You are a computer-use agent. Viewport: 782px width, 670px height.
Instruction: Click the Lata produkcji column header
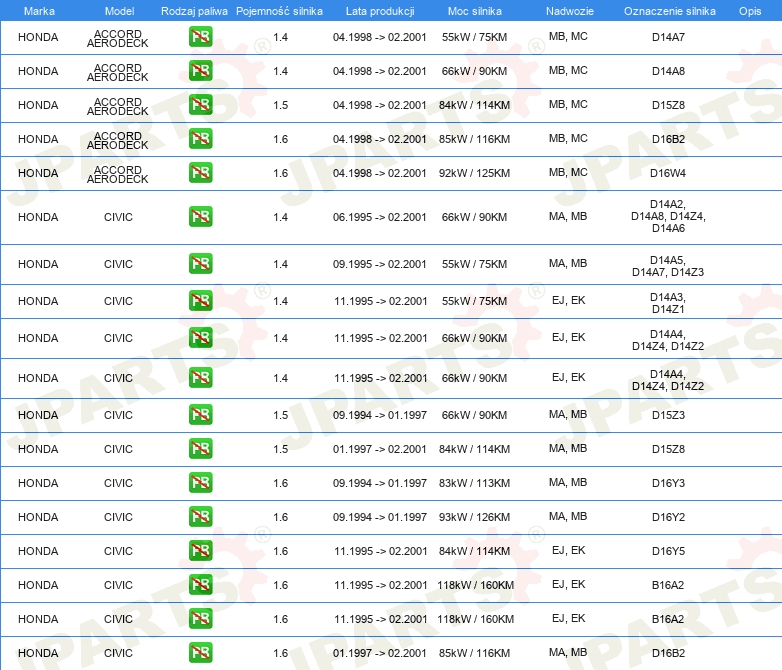click(x=380, y=11)
